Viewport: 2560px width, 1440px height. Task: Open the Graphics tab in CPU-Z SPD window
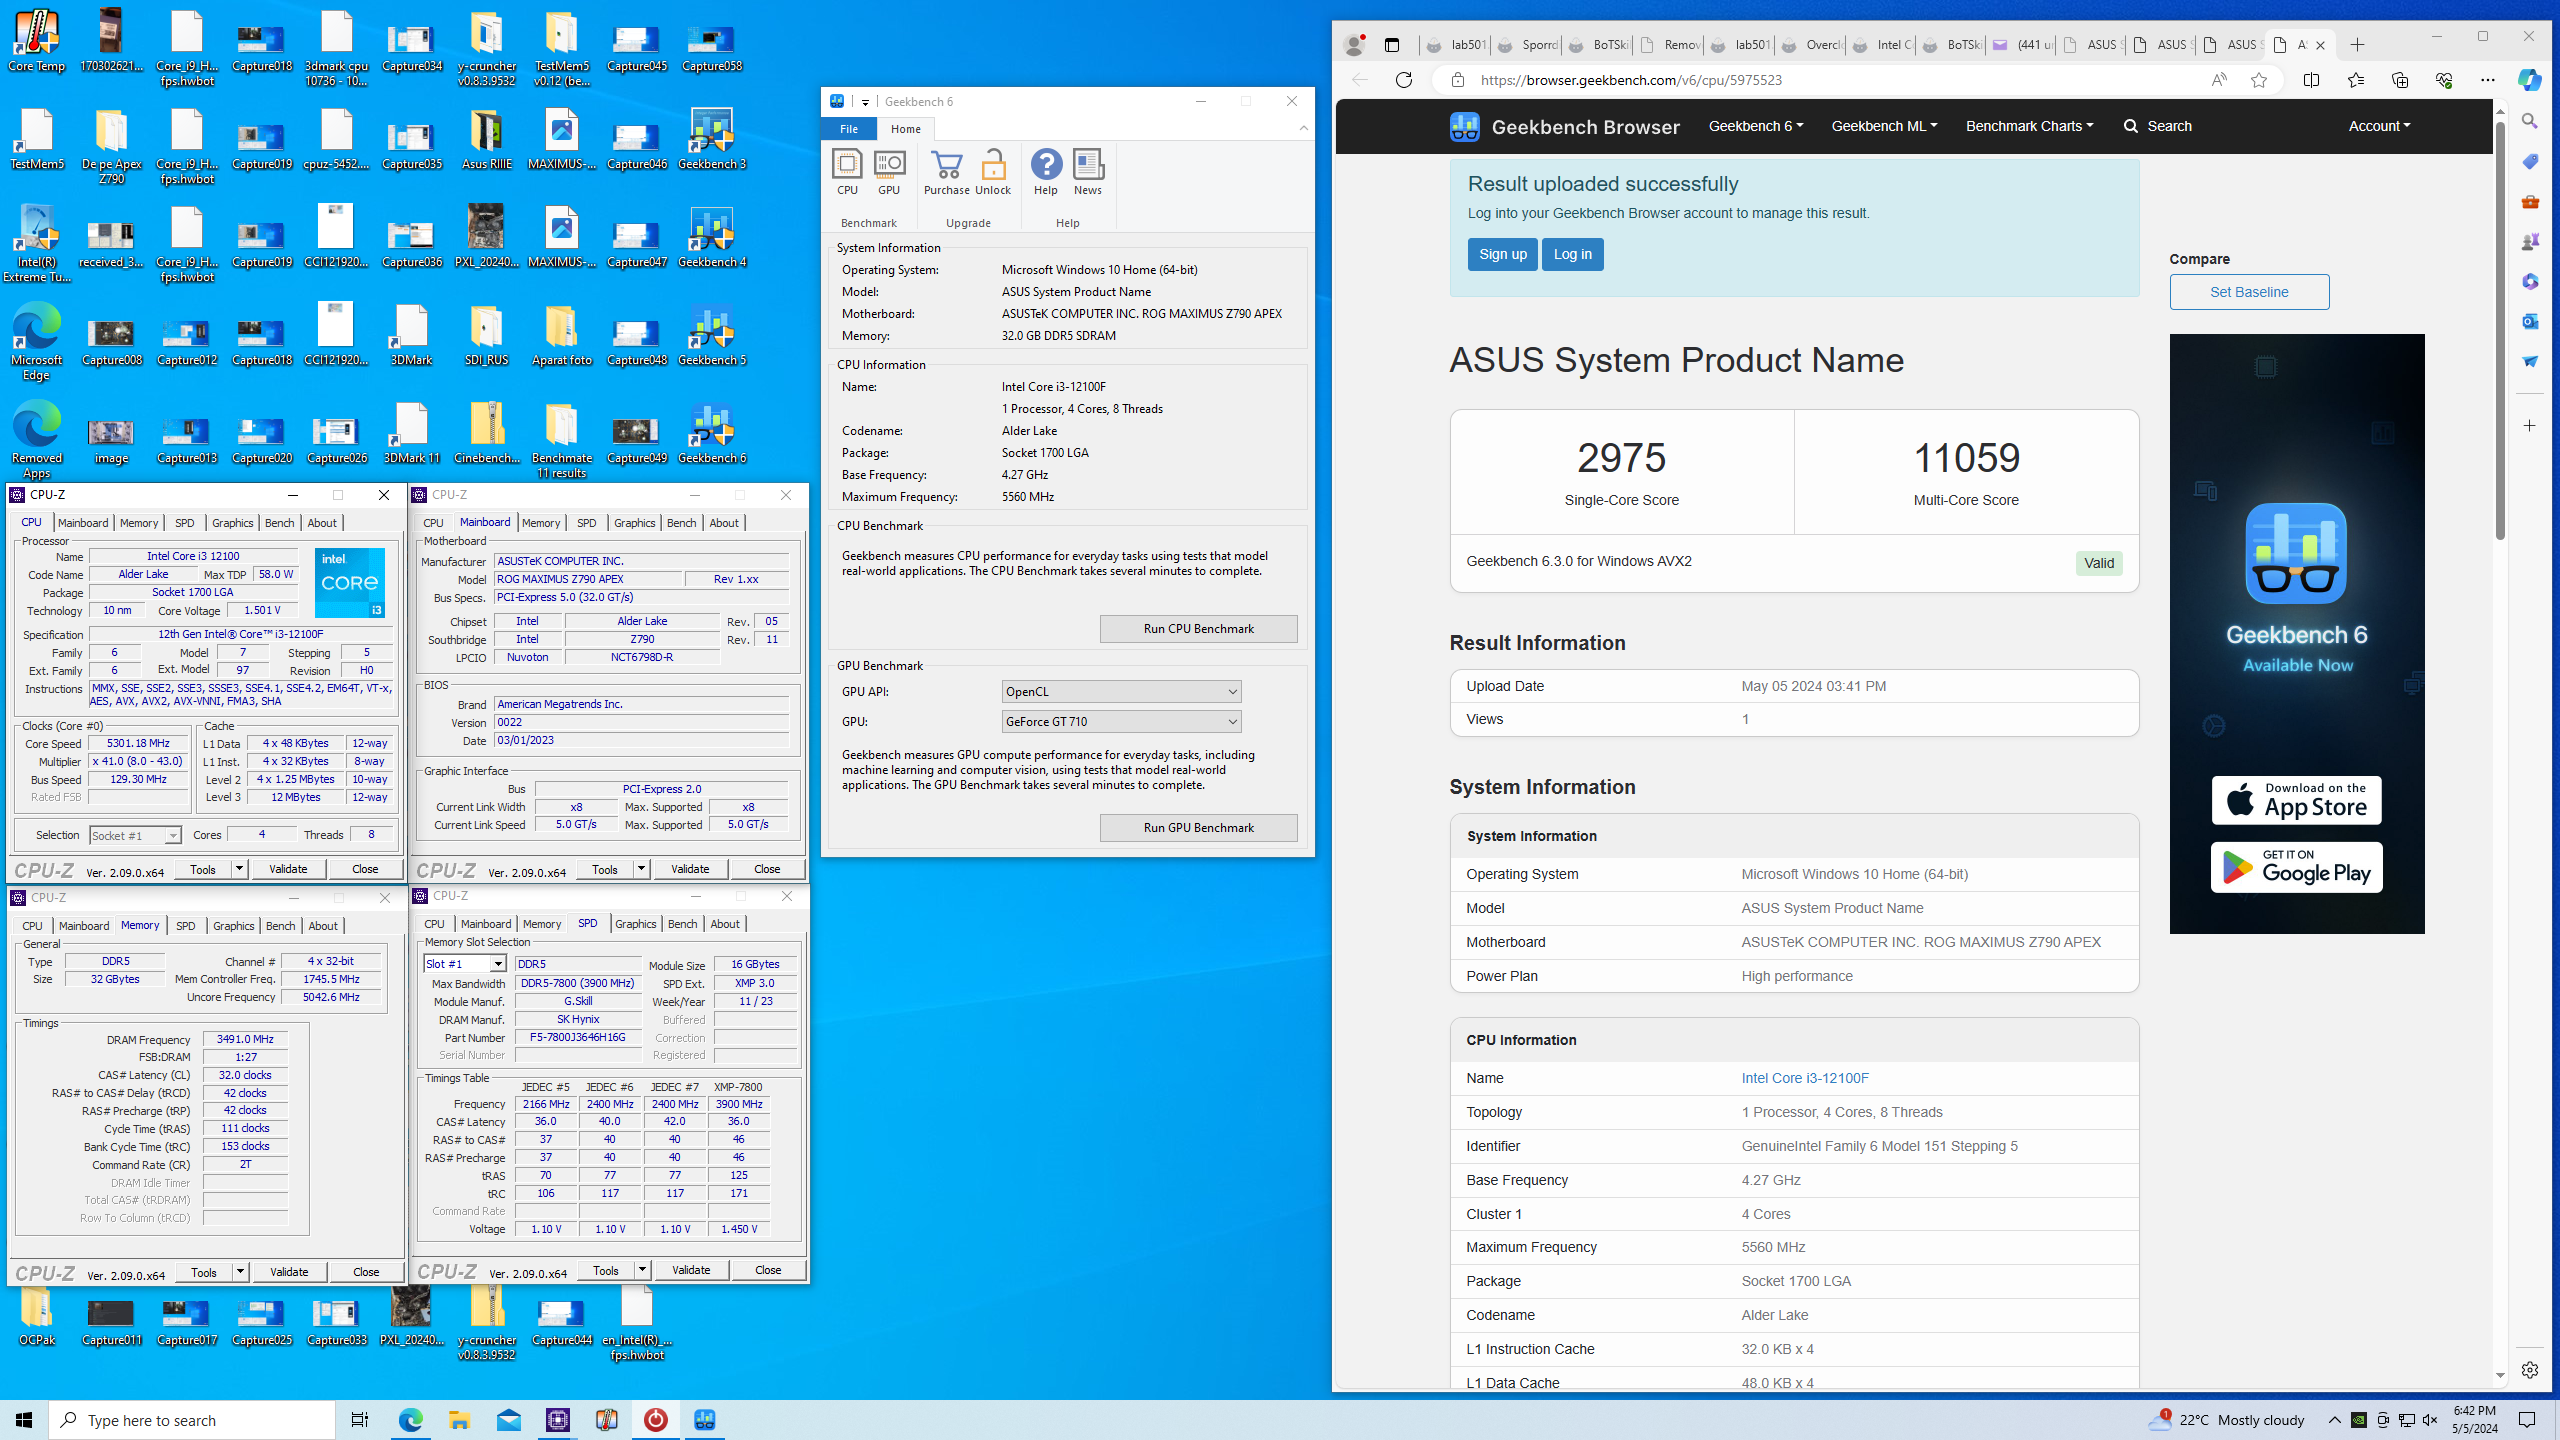(x=635, y=924)
